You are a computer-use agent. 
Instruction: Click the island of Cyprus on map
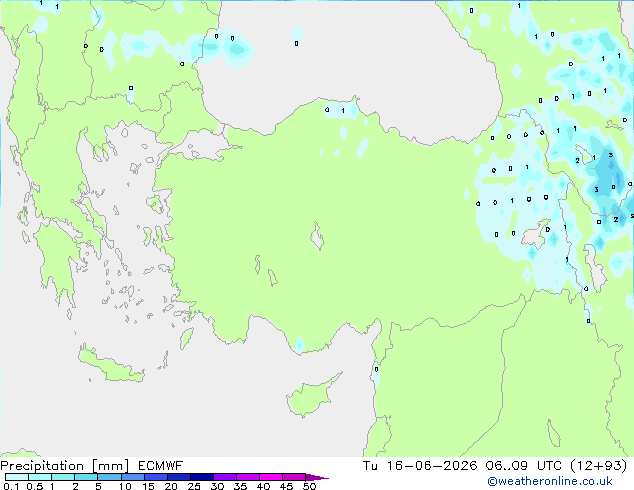(311, 396)
